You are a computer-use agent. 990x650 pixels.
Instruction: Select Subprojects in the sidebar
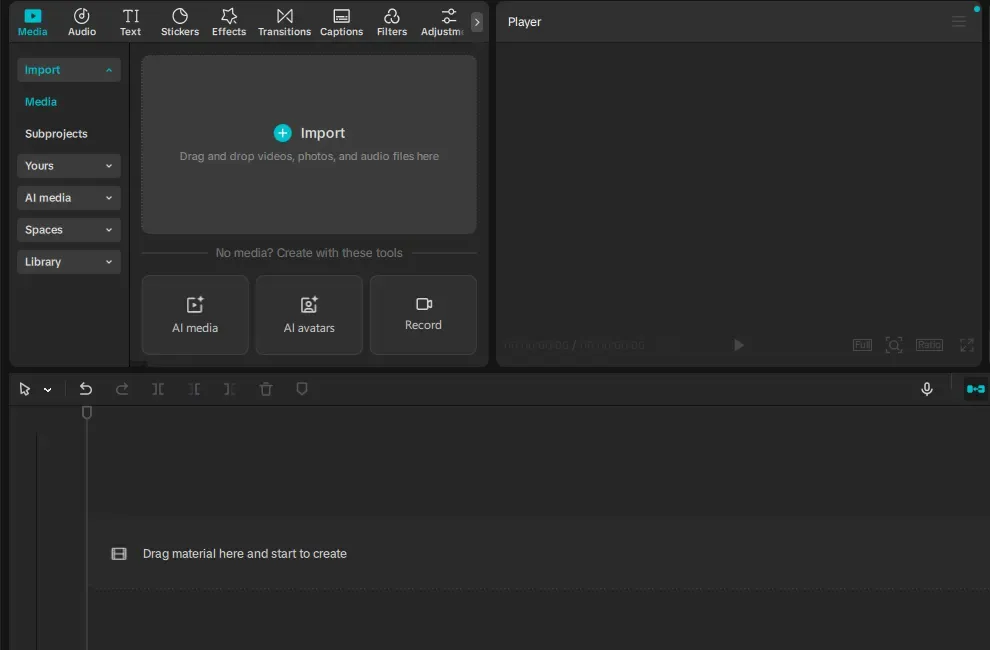coord(56,134)
